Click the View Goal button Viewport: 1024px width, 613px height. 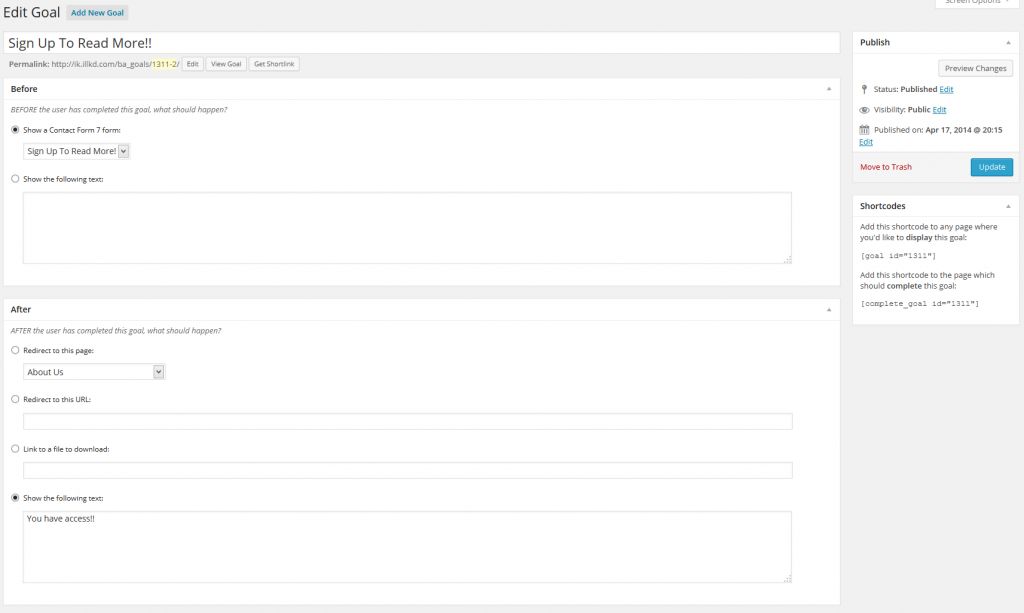click(226, 64)
